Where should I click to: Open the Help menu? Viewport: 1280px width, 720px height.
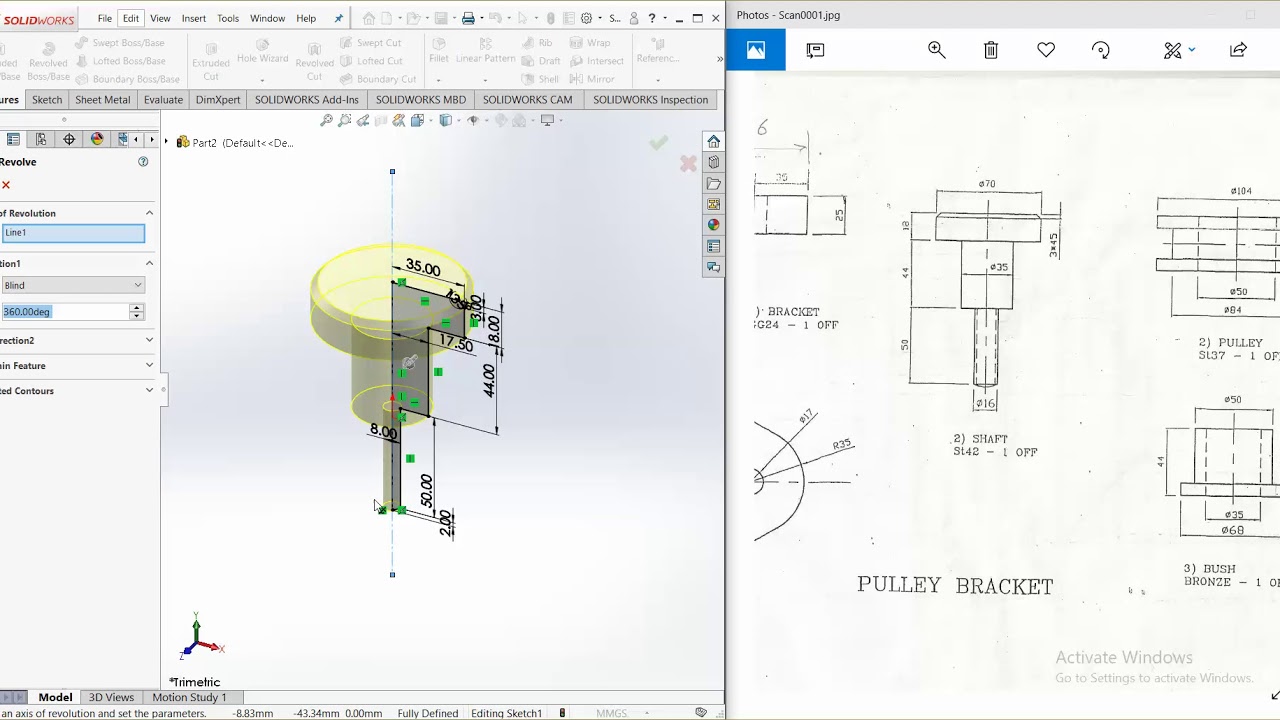coord(306,18)
